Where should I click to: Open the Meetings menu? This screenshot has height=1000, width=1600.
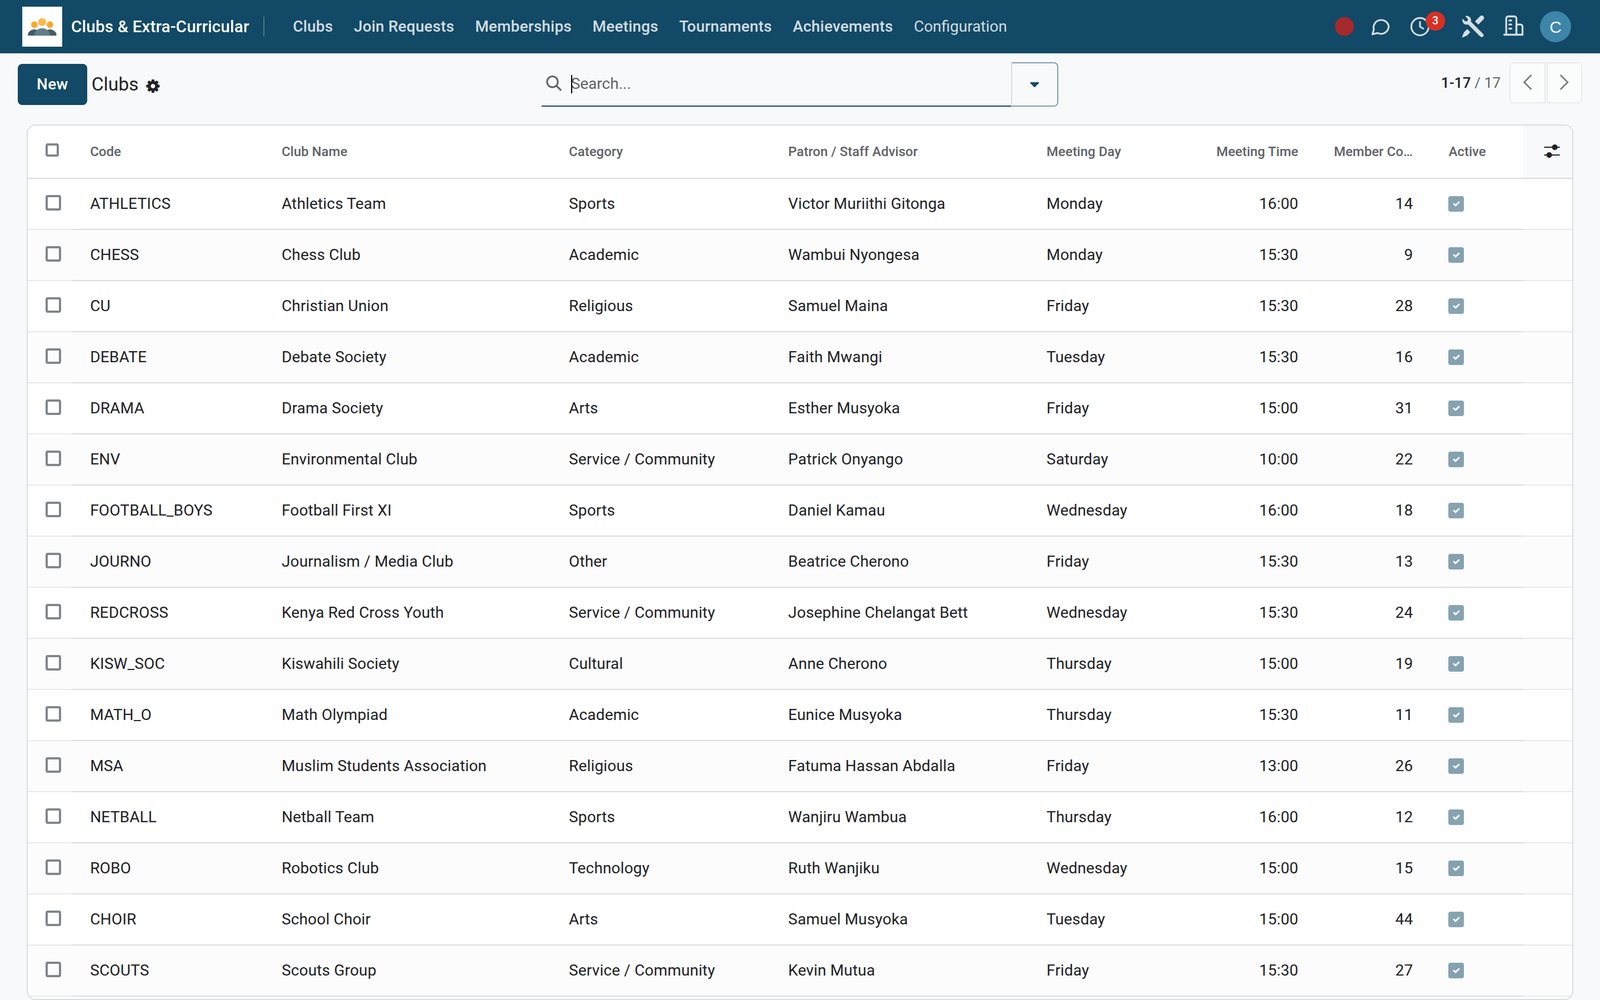click(625, 27)
